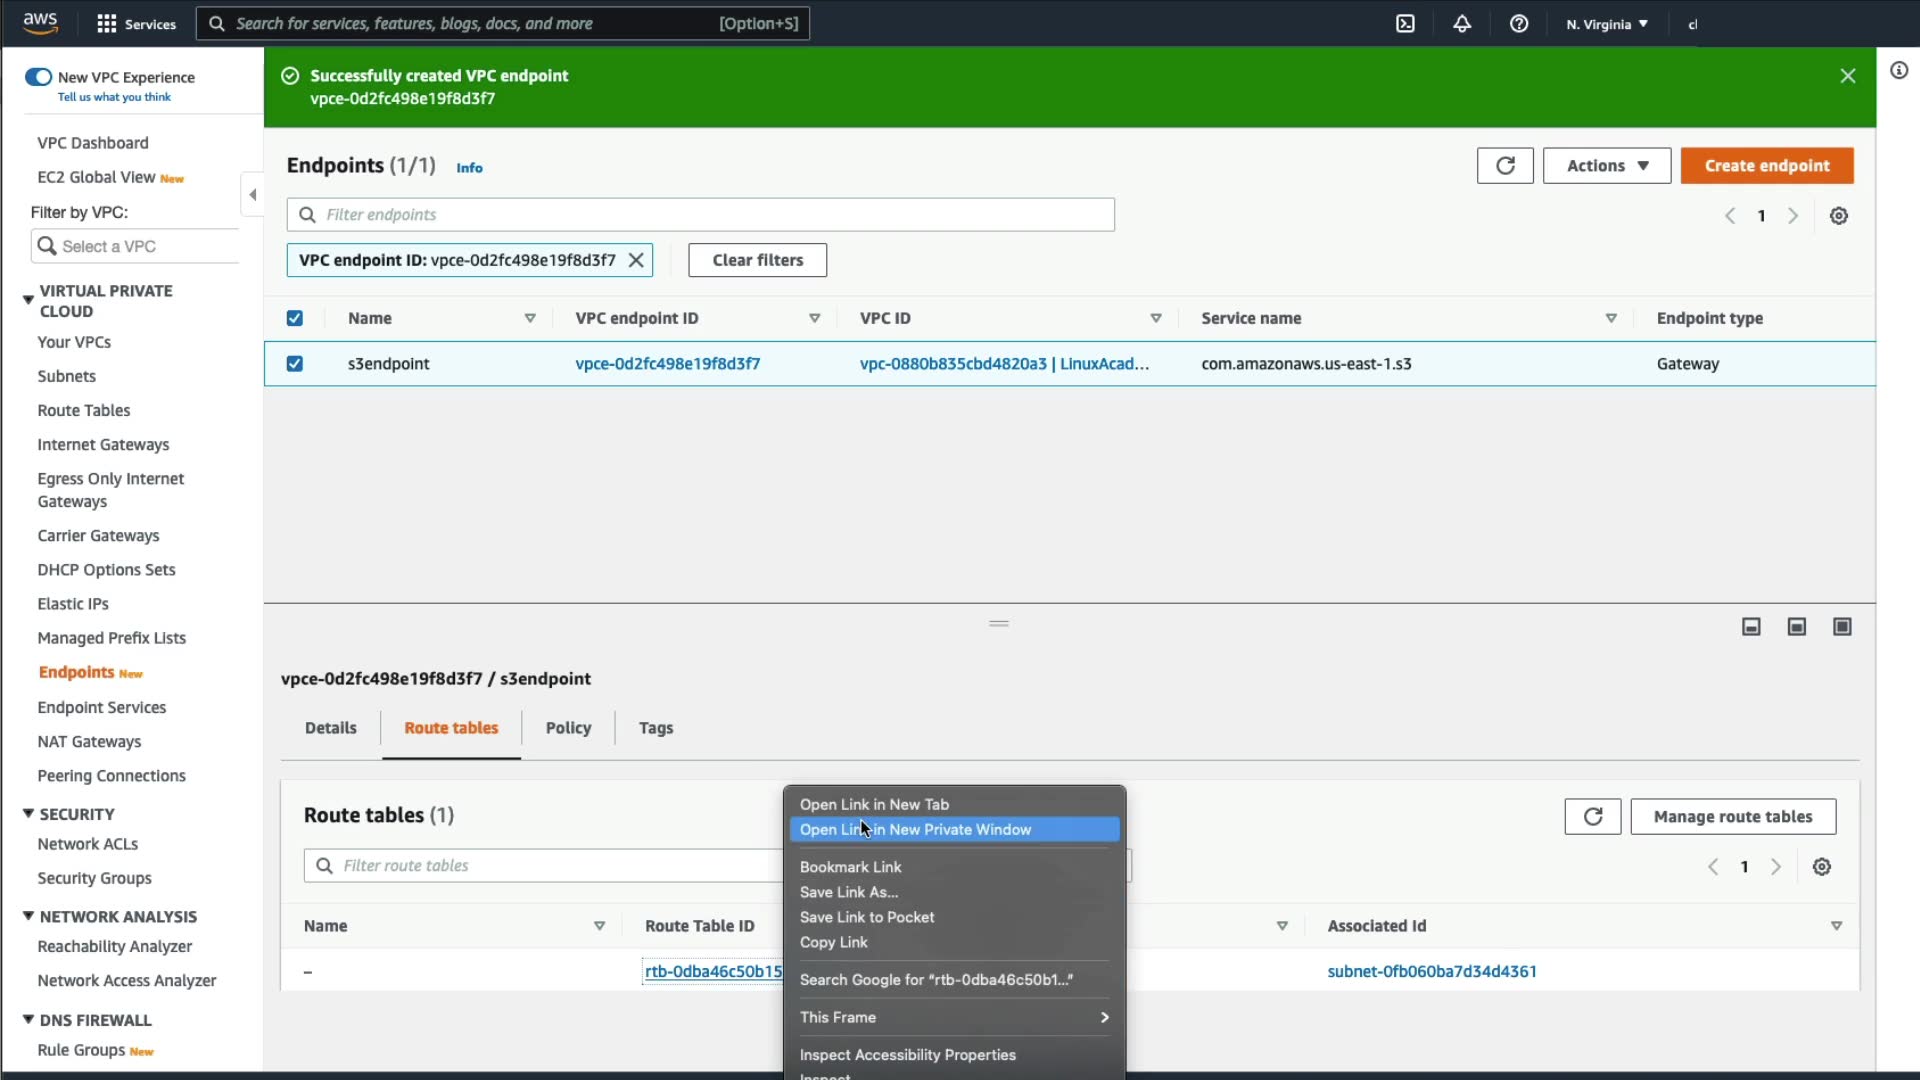1920x1080 pixels.
Task: Refresh the Endpoints list
Action: [1504, 166]
